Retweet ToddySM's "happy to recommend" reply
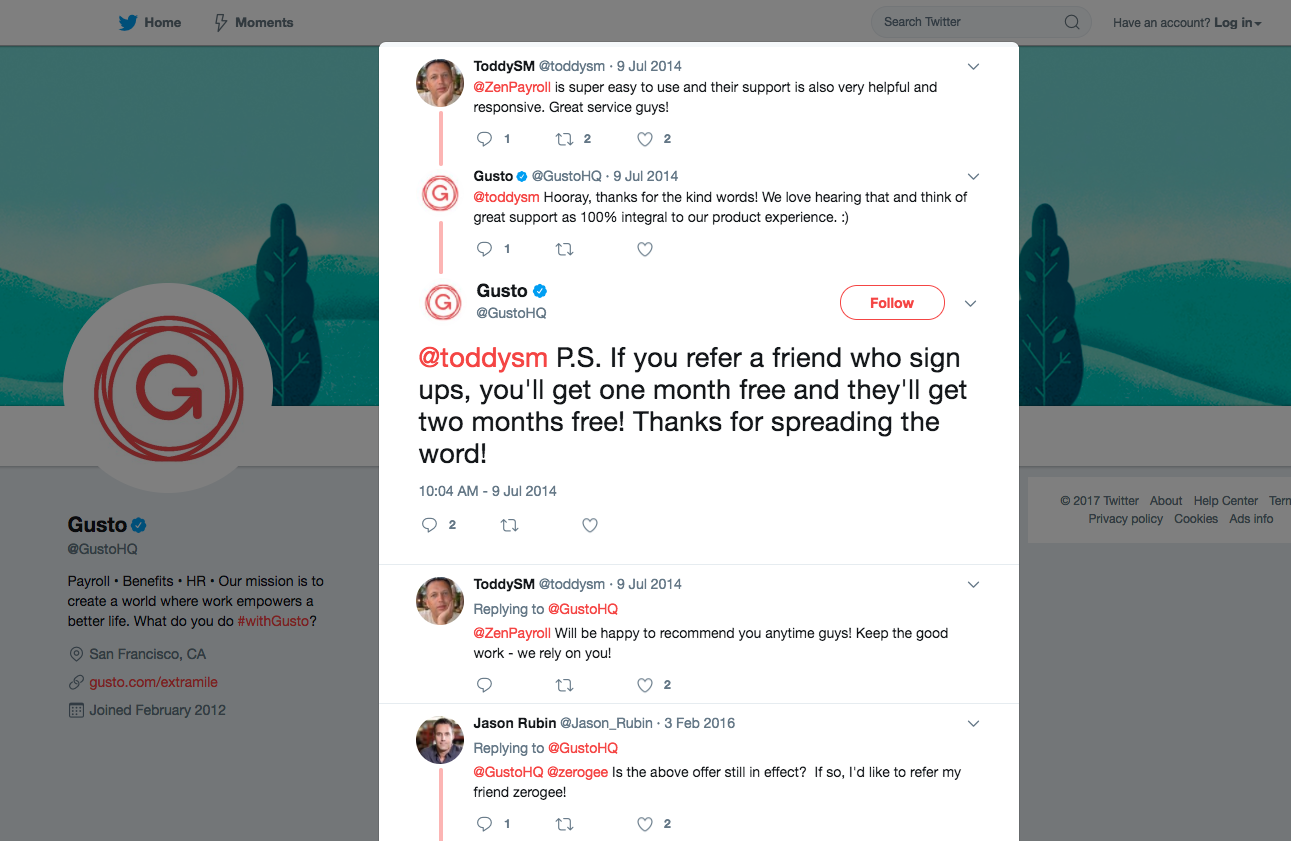 click(x=564, y=685)
